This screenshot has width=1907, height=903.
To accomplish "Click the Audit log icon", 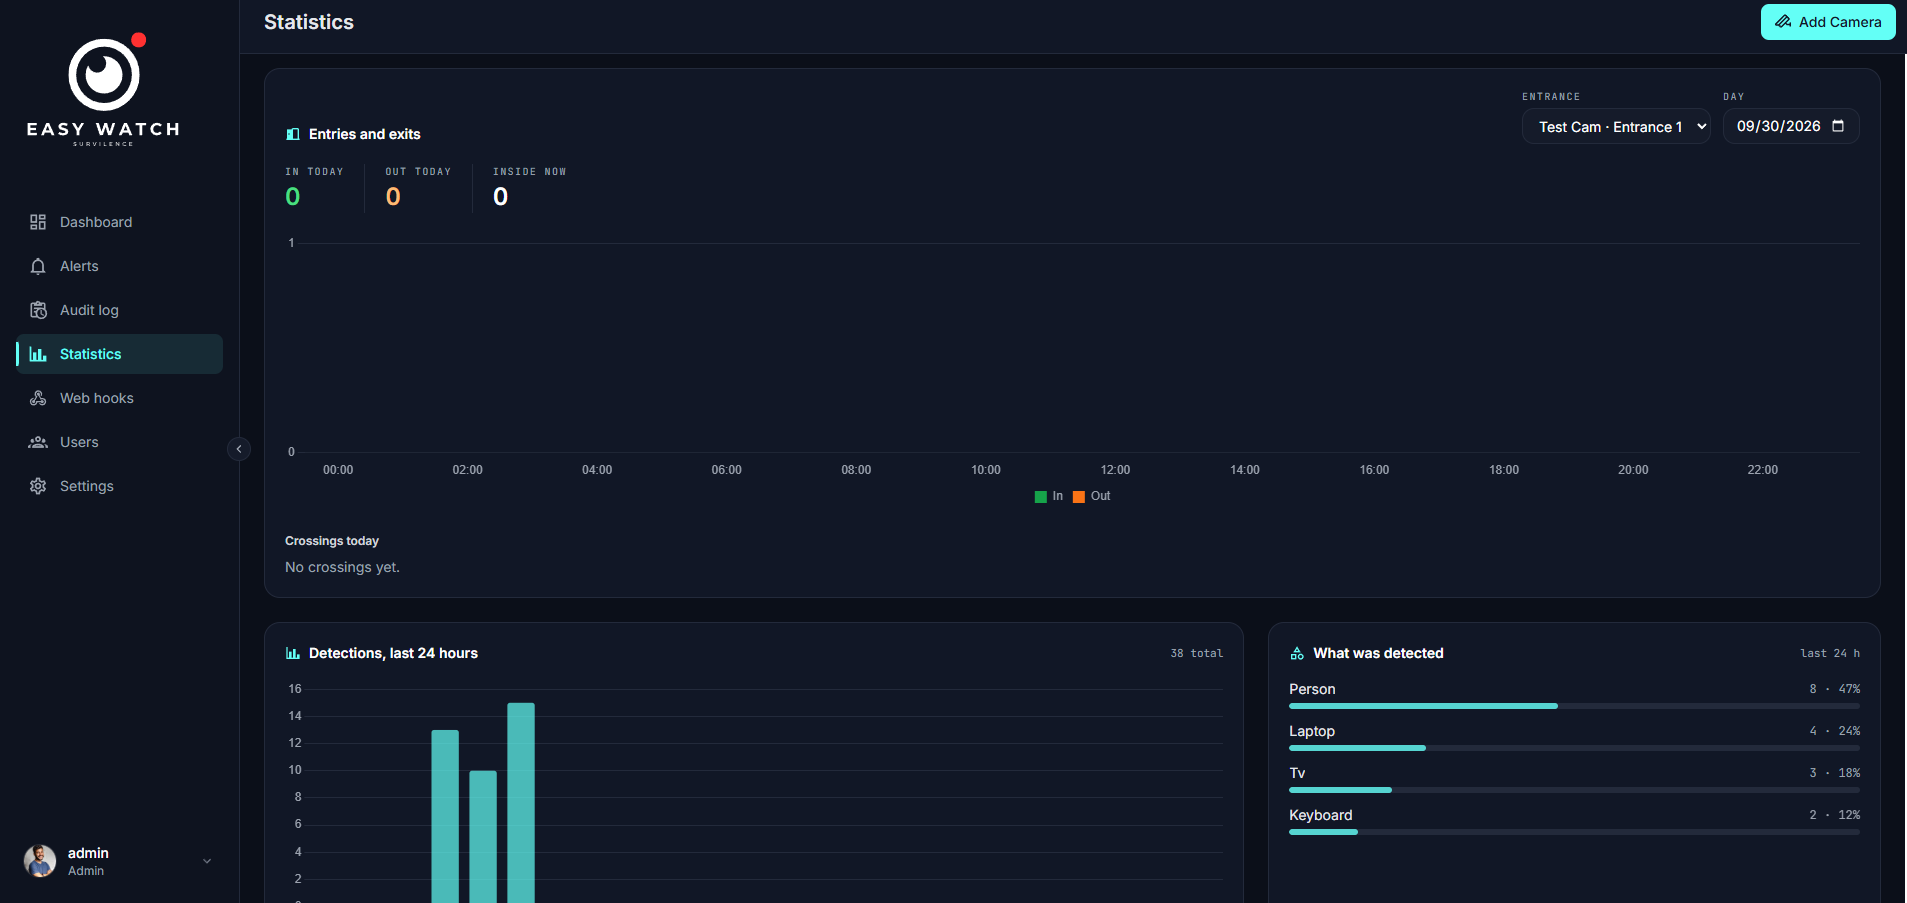I will 38,310.
